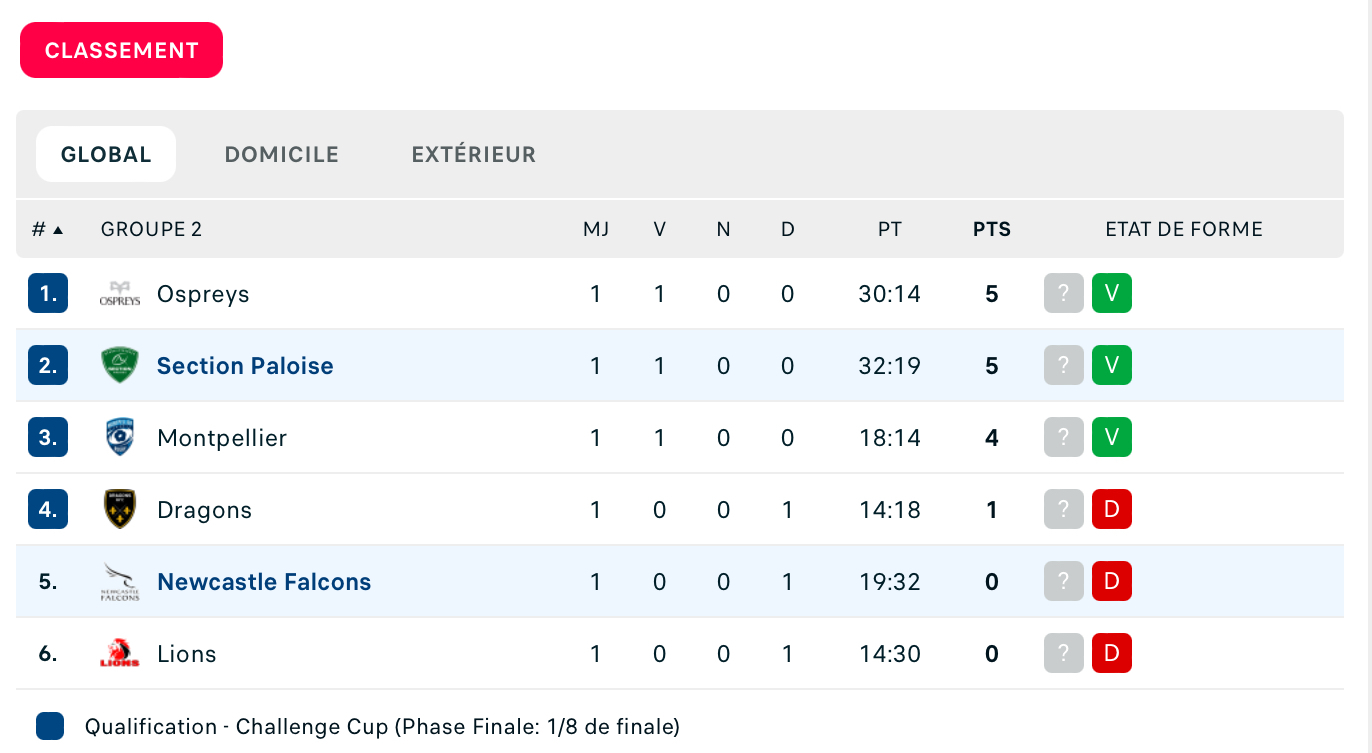The image size is (1372, 753).
Task: Click the Lions team logo
Action: 120,654
